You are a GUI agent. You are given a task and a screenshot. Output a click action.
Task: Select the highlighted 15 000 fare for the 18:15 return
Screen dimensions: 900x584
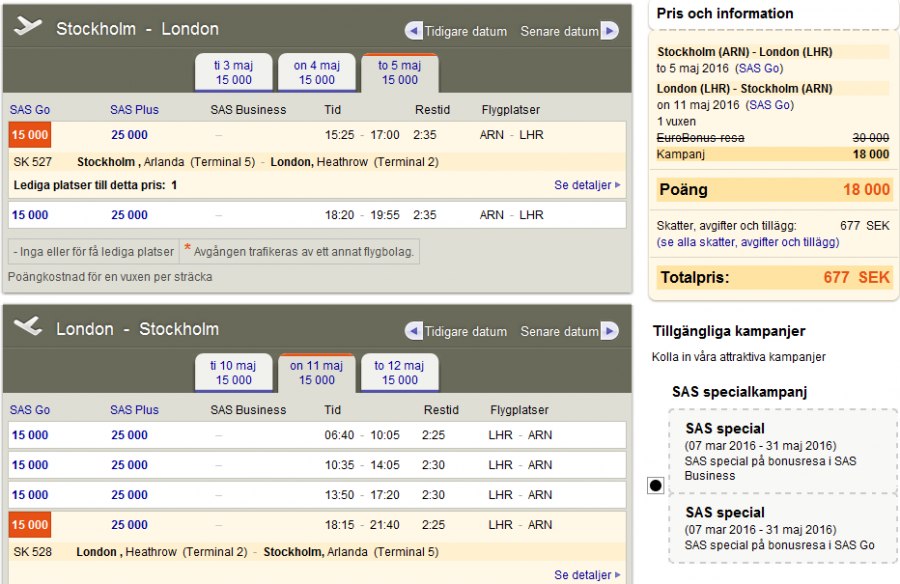(x=30, y=525)
